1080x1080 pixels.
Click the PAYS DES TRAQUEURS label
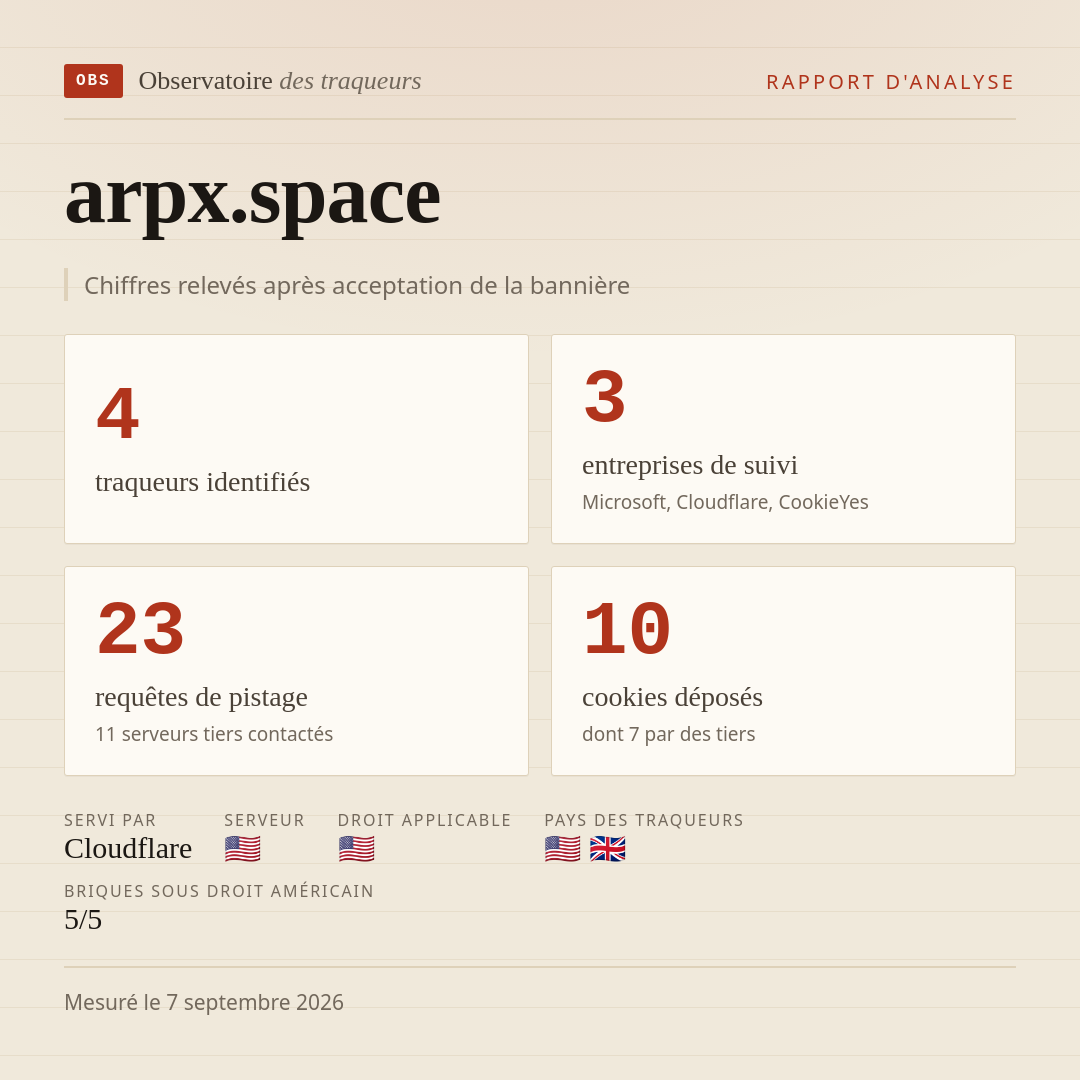[644, 820]
